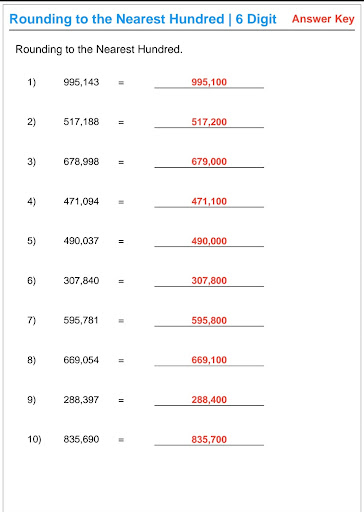The height and width of the screenshot is (512, 364).
Task: Click the answer 595,800 for problem 7
Action: click(x=209, y=320)
